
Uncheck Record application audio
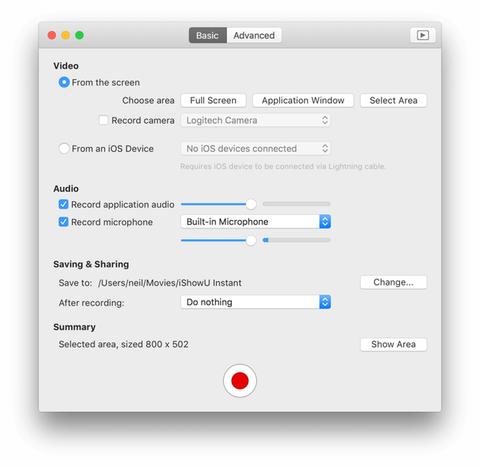pyautogui.click(x=63, y=204)
